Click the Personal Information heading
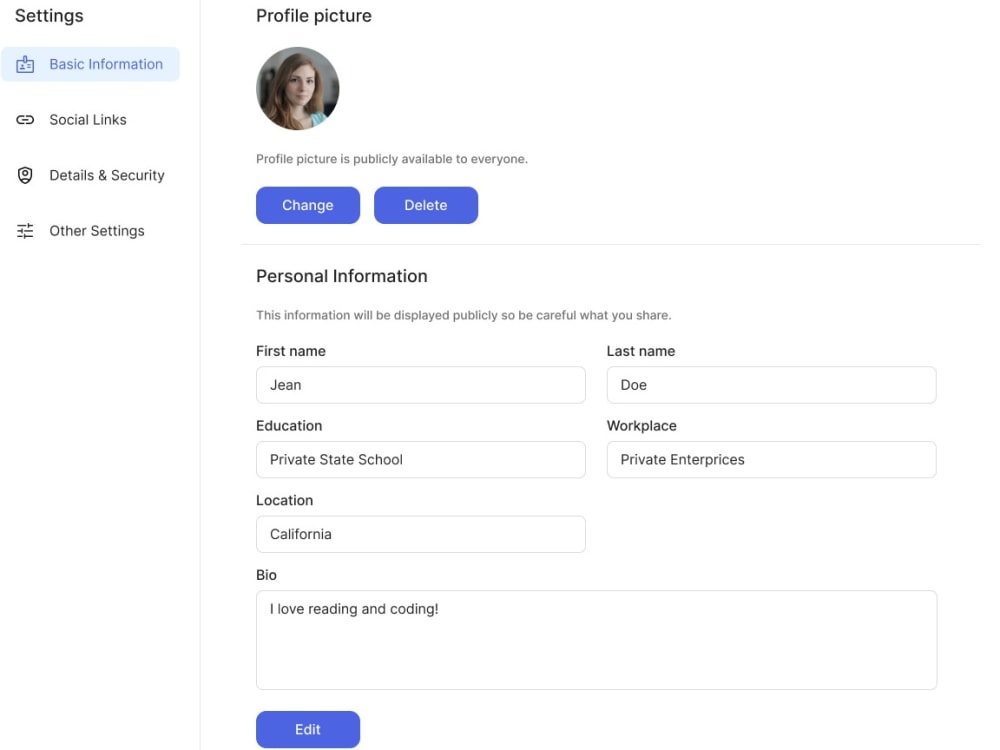The image size is (1000, 750). pyautogui.click(x=342, y=276)
